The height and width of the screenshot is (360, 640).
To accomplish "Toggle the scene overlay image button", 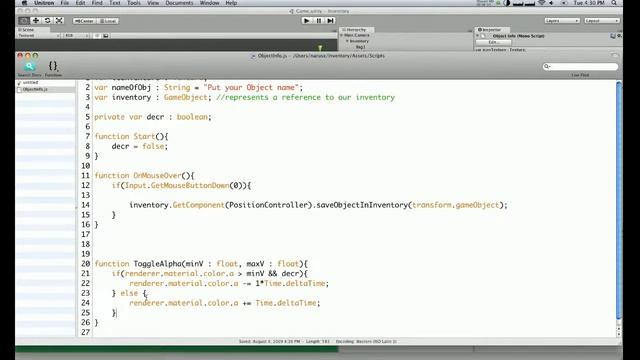I will click(106, 36).
